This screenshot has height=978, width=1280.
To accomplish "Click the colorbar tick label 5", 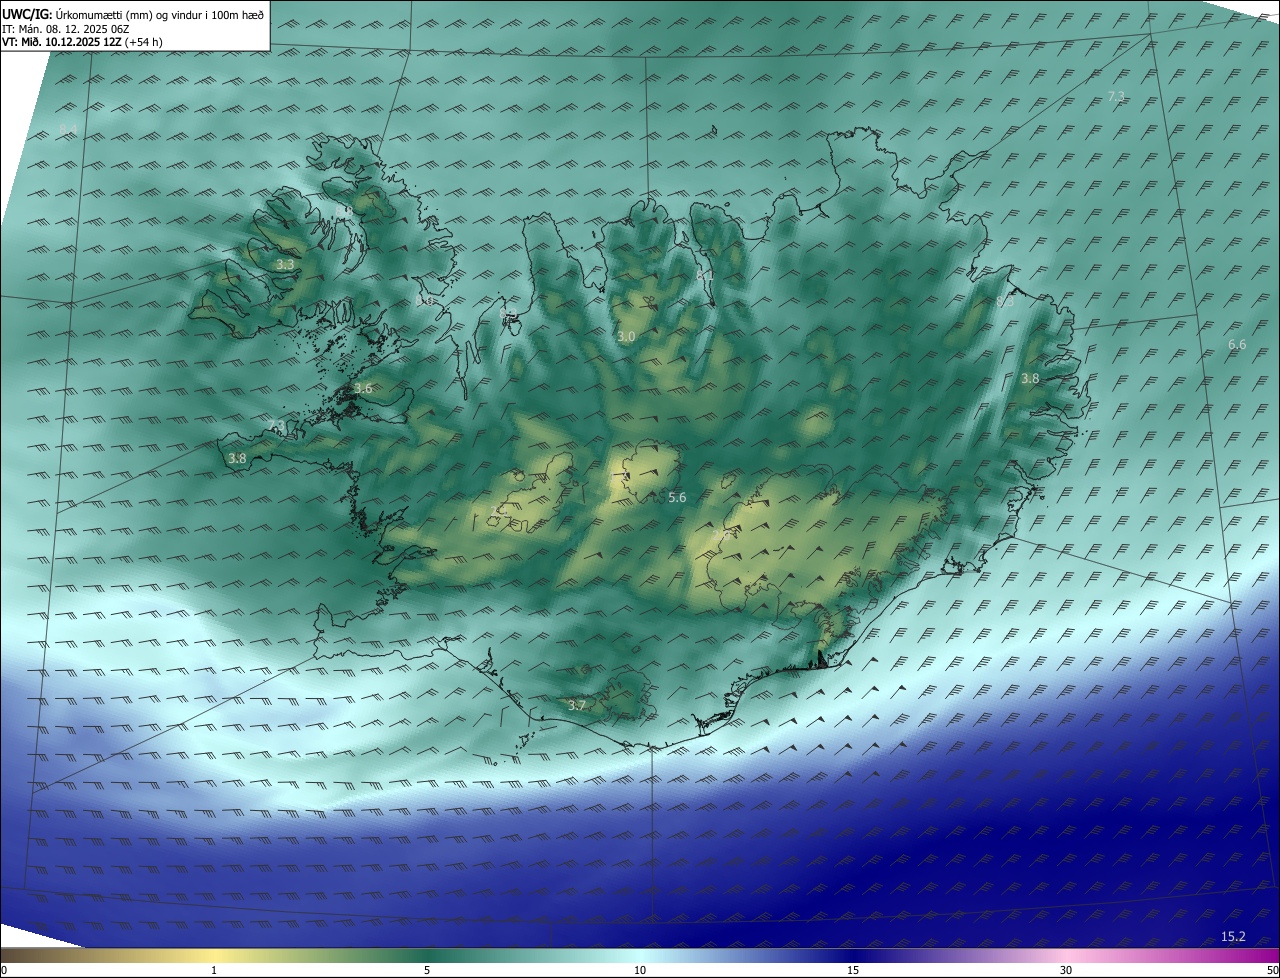I will click(x=427, y=970).
